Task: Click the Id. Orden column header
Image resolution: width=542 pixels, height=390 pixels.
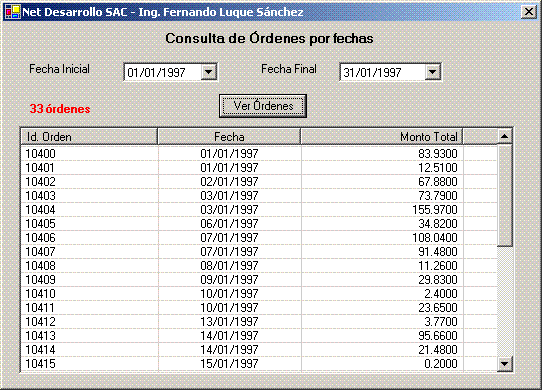Action: pyautogui.click(x=89, y=137)
